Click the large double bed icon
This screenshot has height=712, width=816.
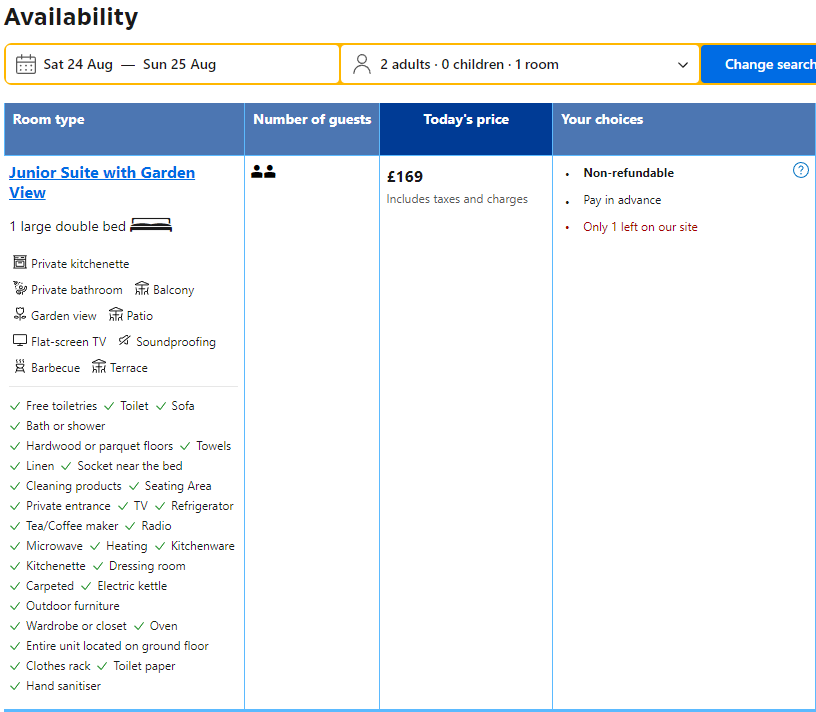pyautogui.click(x=151, y=226)
